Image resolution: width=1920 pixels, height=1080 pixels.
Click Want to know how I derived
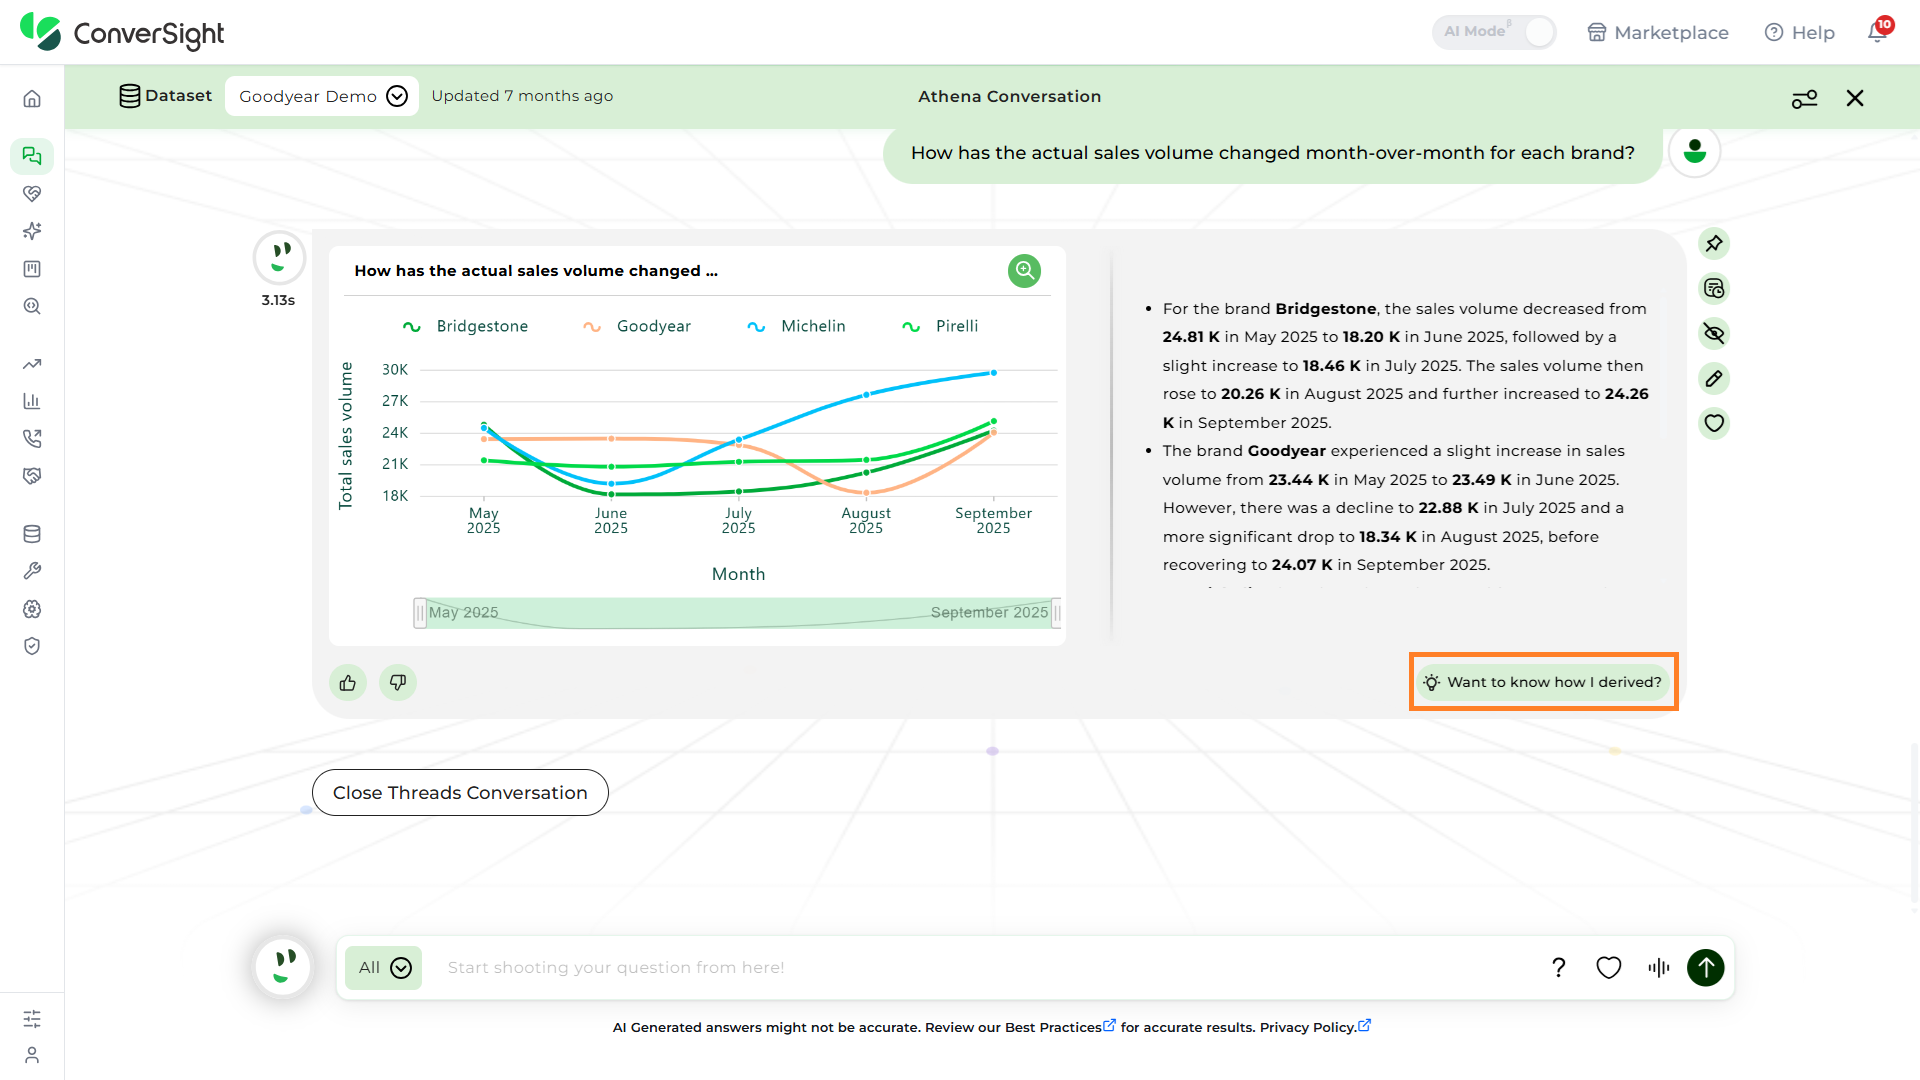1543,682
